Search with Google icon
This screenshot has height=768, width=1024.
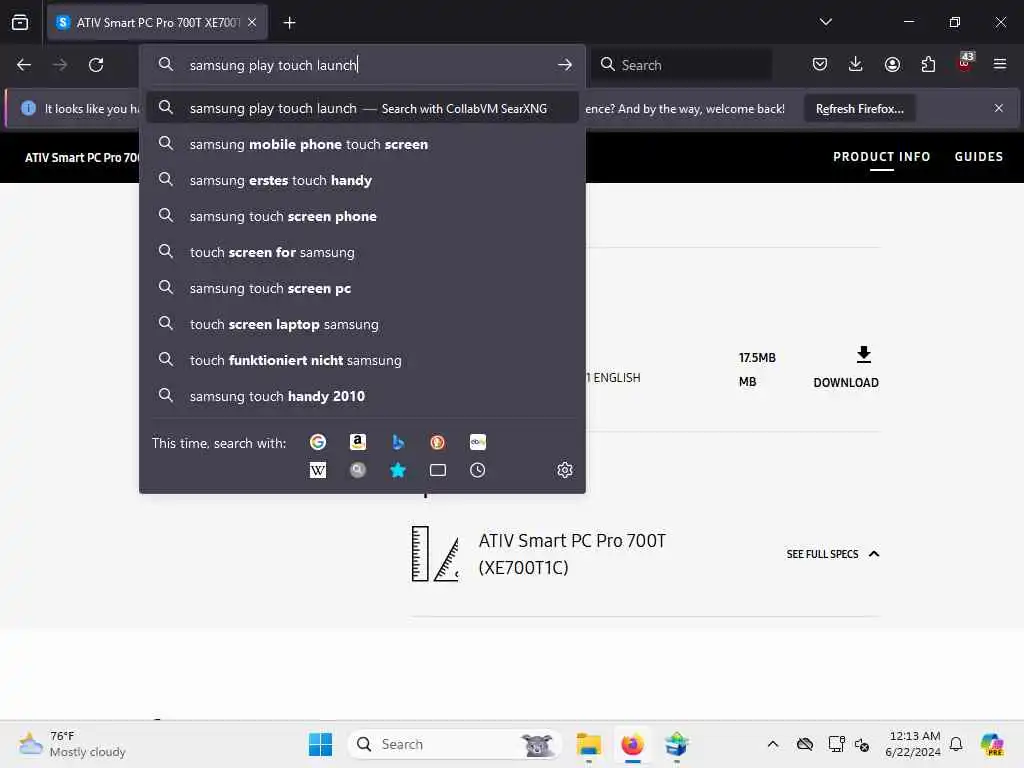click(317, 442)
